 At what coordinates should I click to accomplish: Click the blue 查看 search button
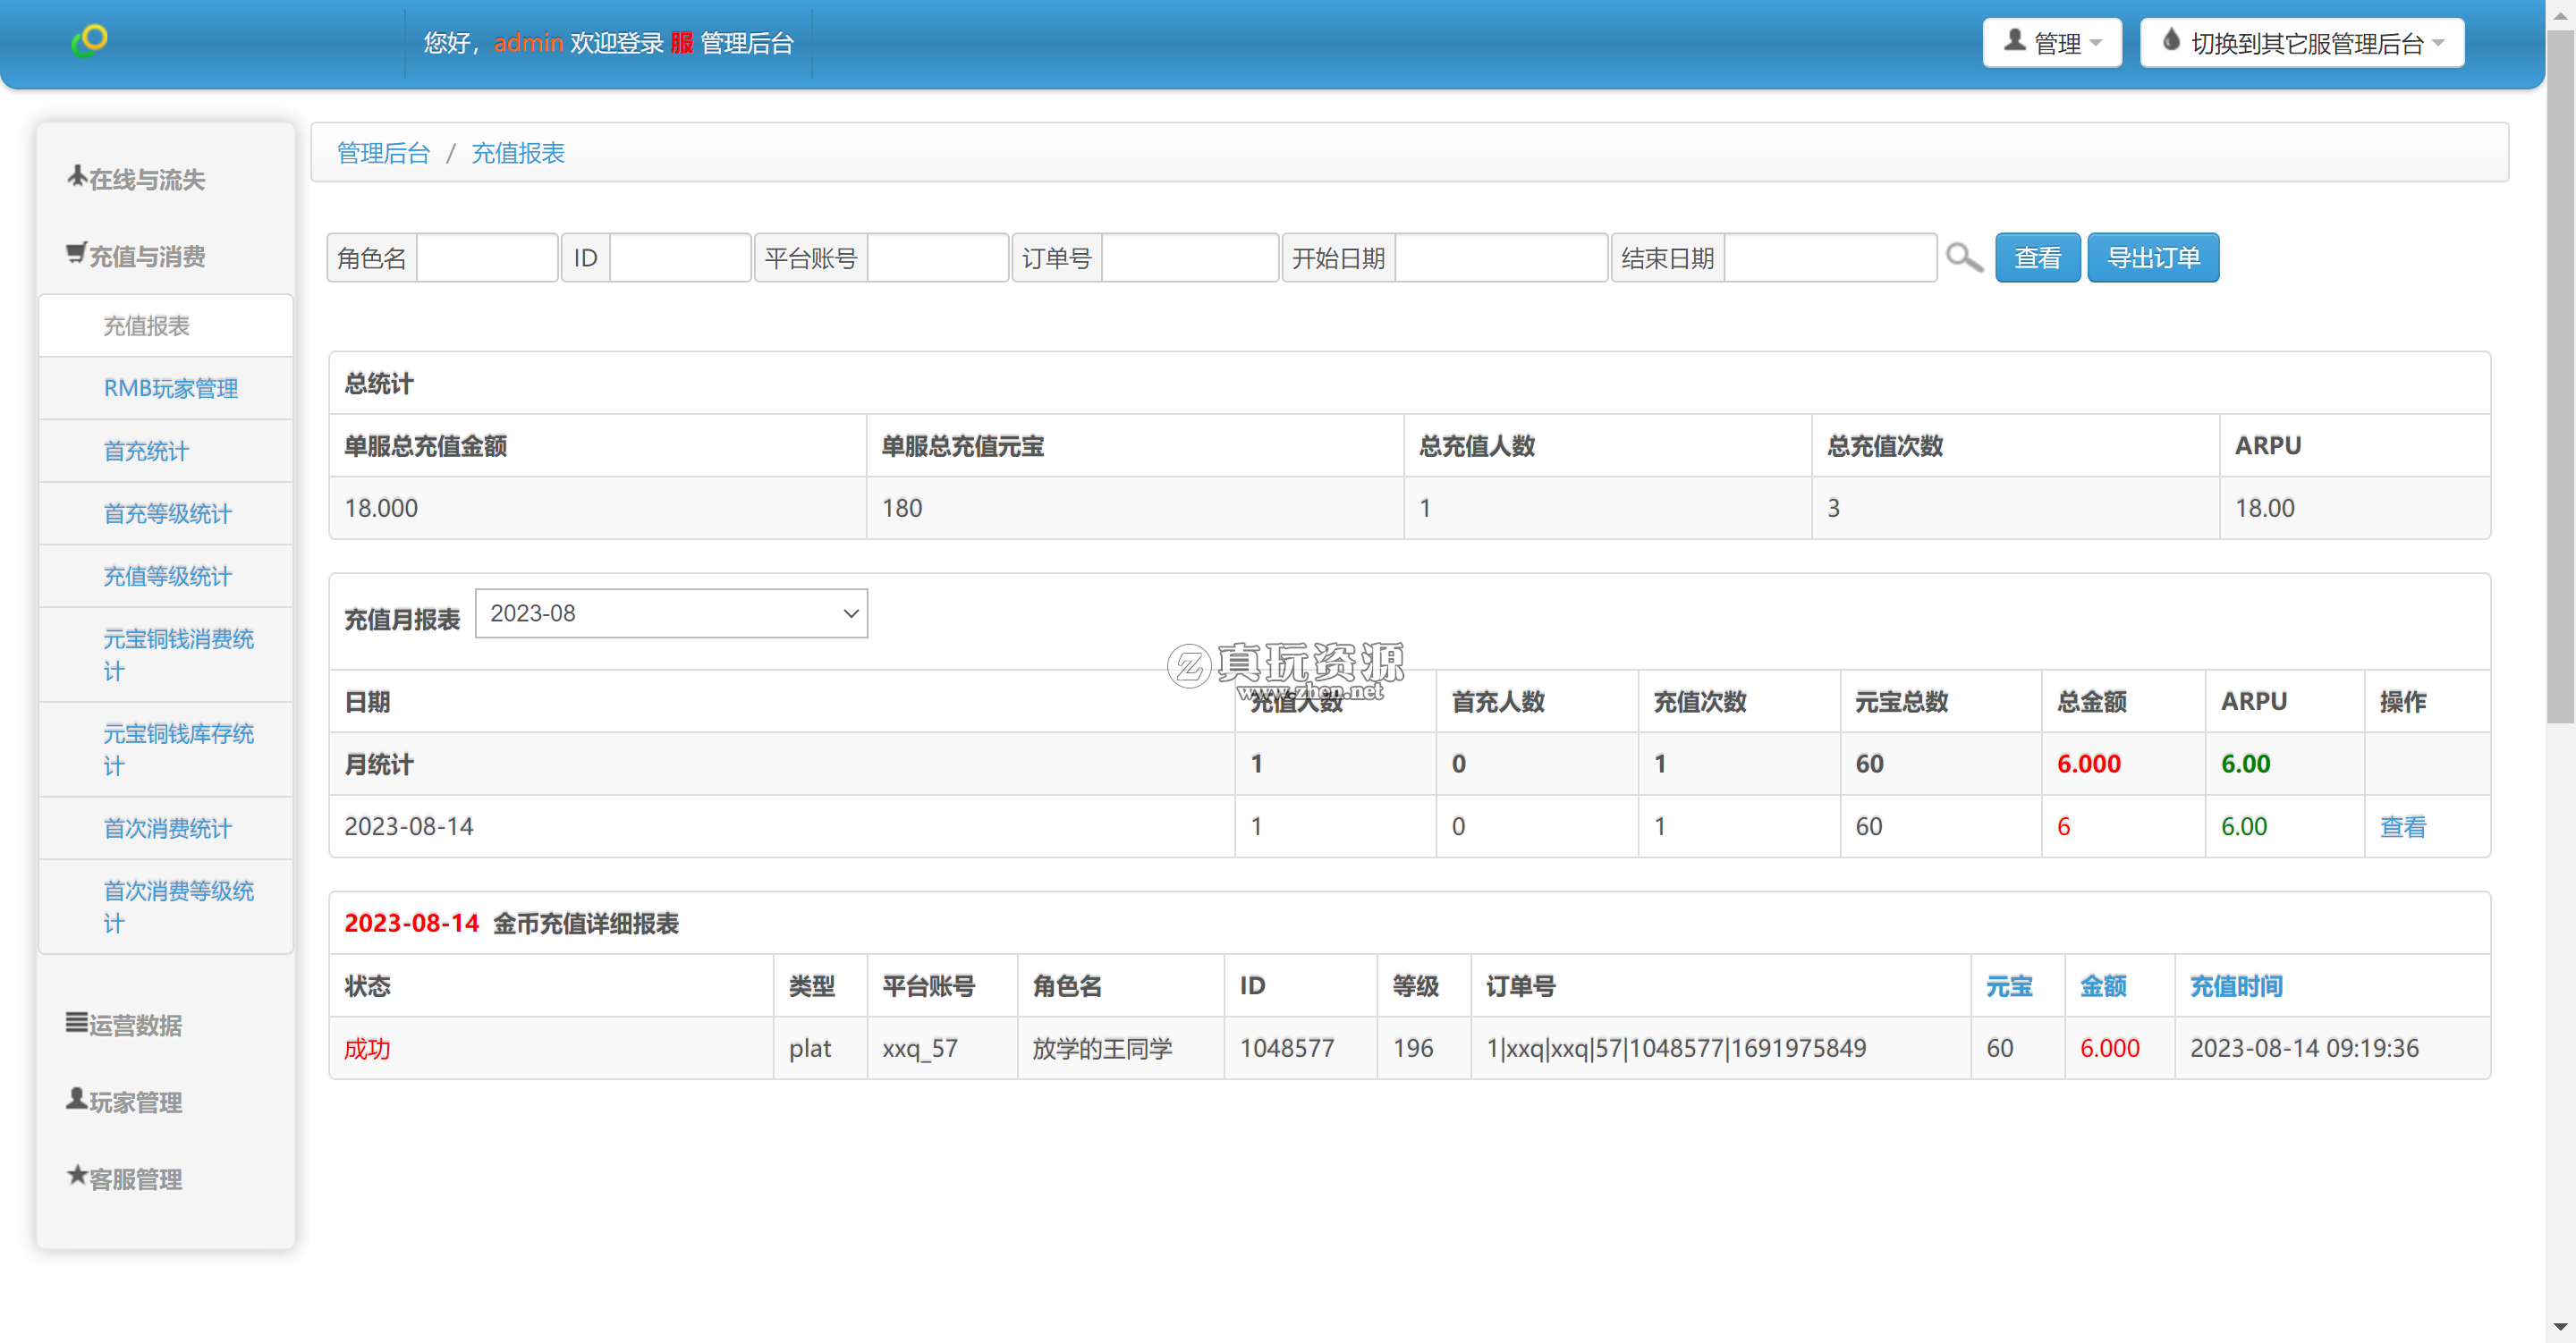pos(2037,258)
